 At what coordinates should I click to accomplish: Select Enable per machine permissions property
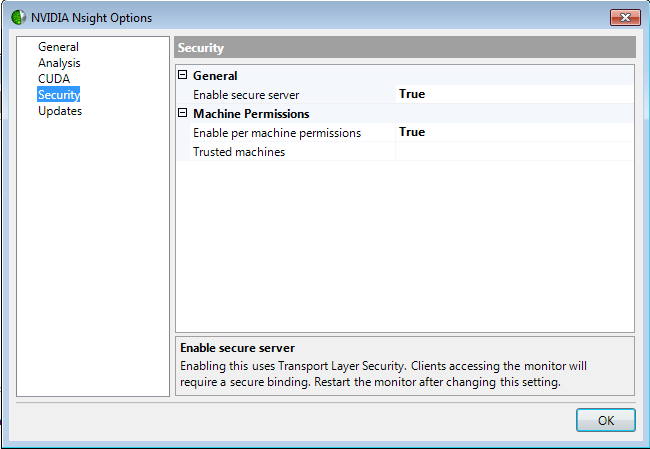tap(277, 133)
